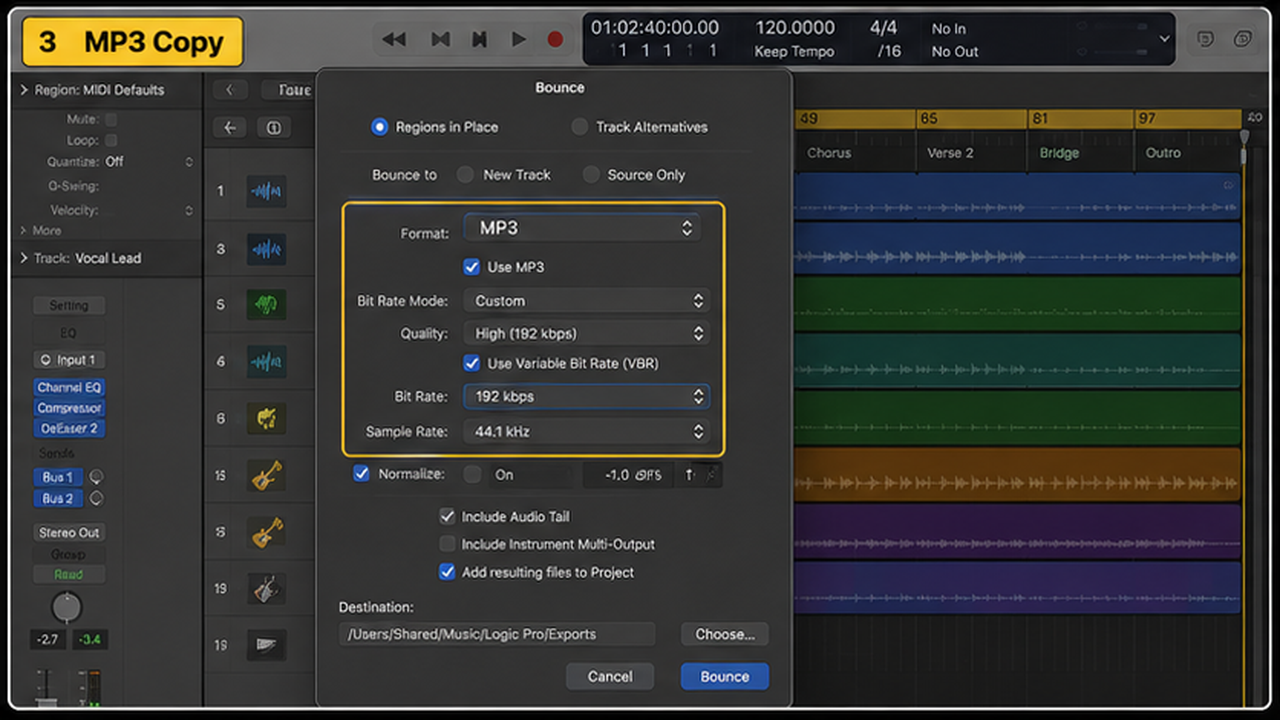Click the Outro arrangement marker
This screenshot has height=720, width=1280.
[1163, 153]
